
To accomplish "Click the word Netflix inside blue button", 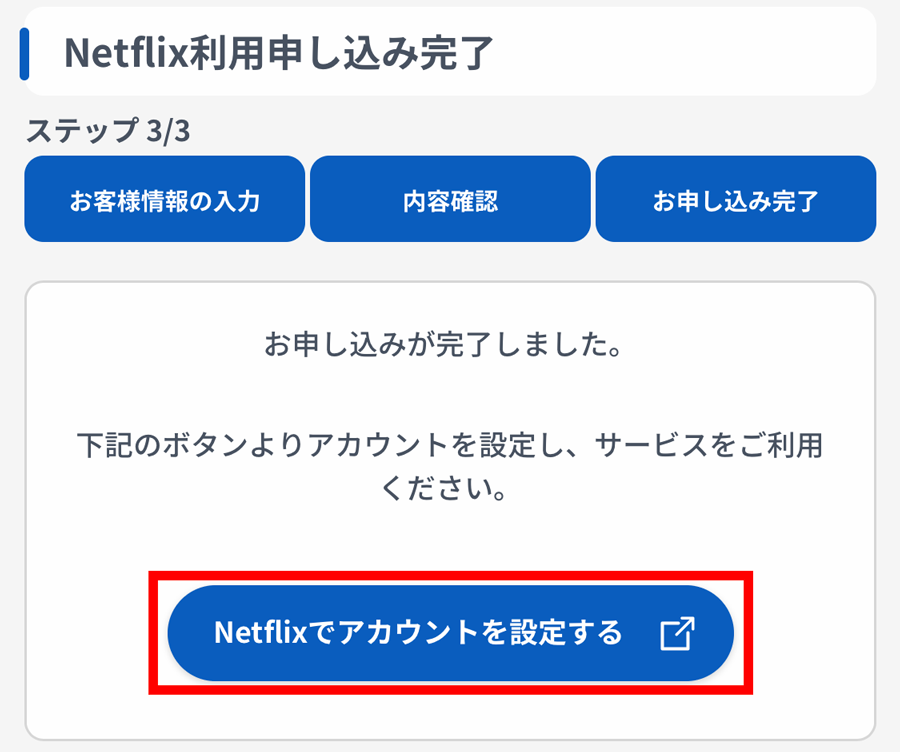I will (261, 633).
